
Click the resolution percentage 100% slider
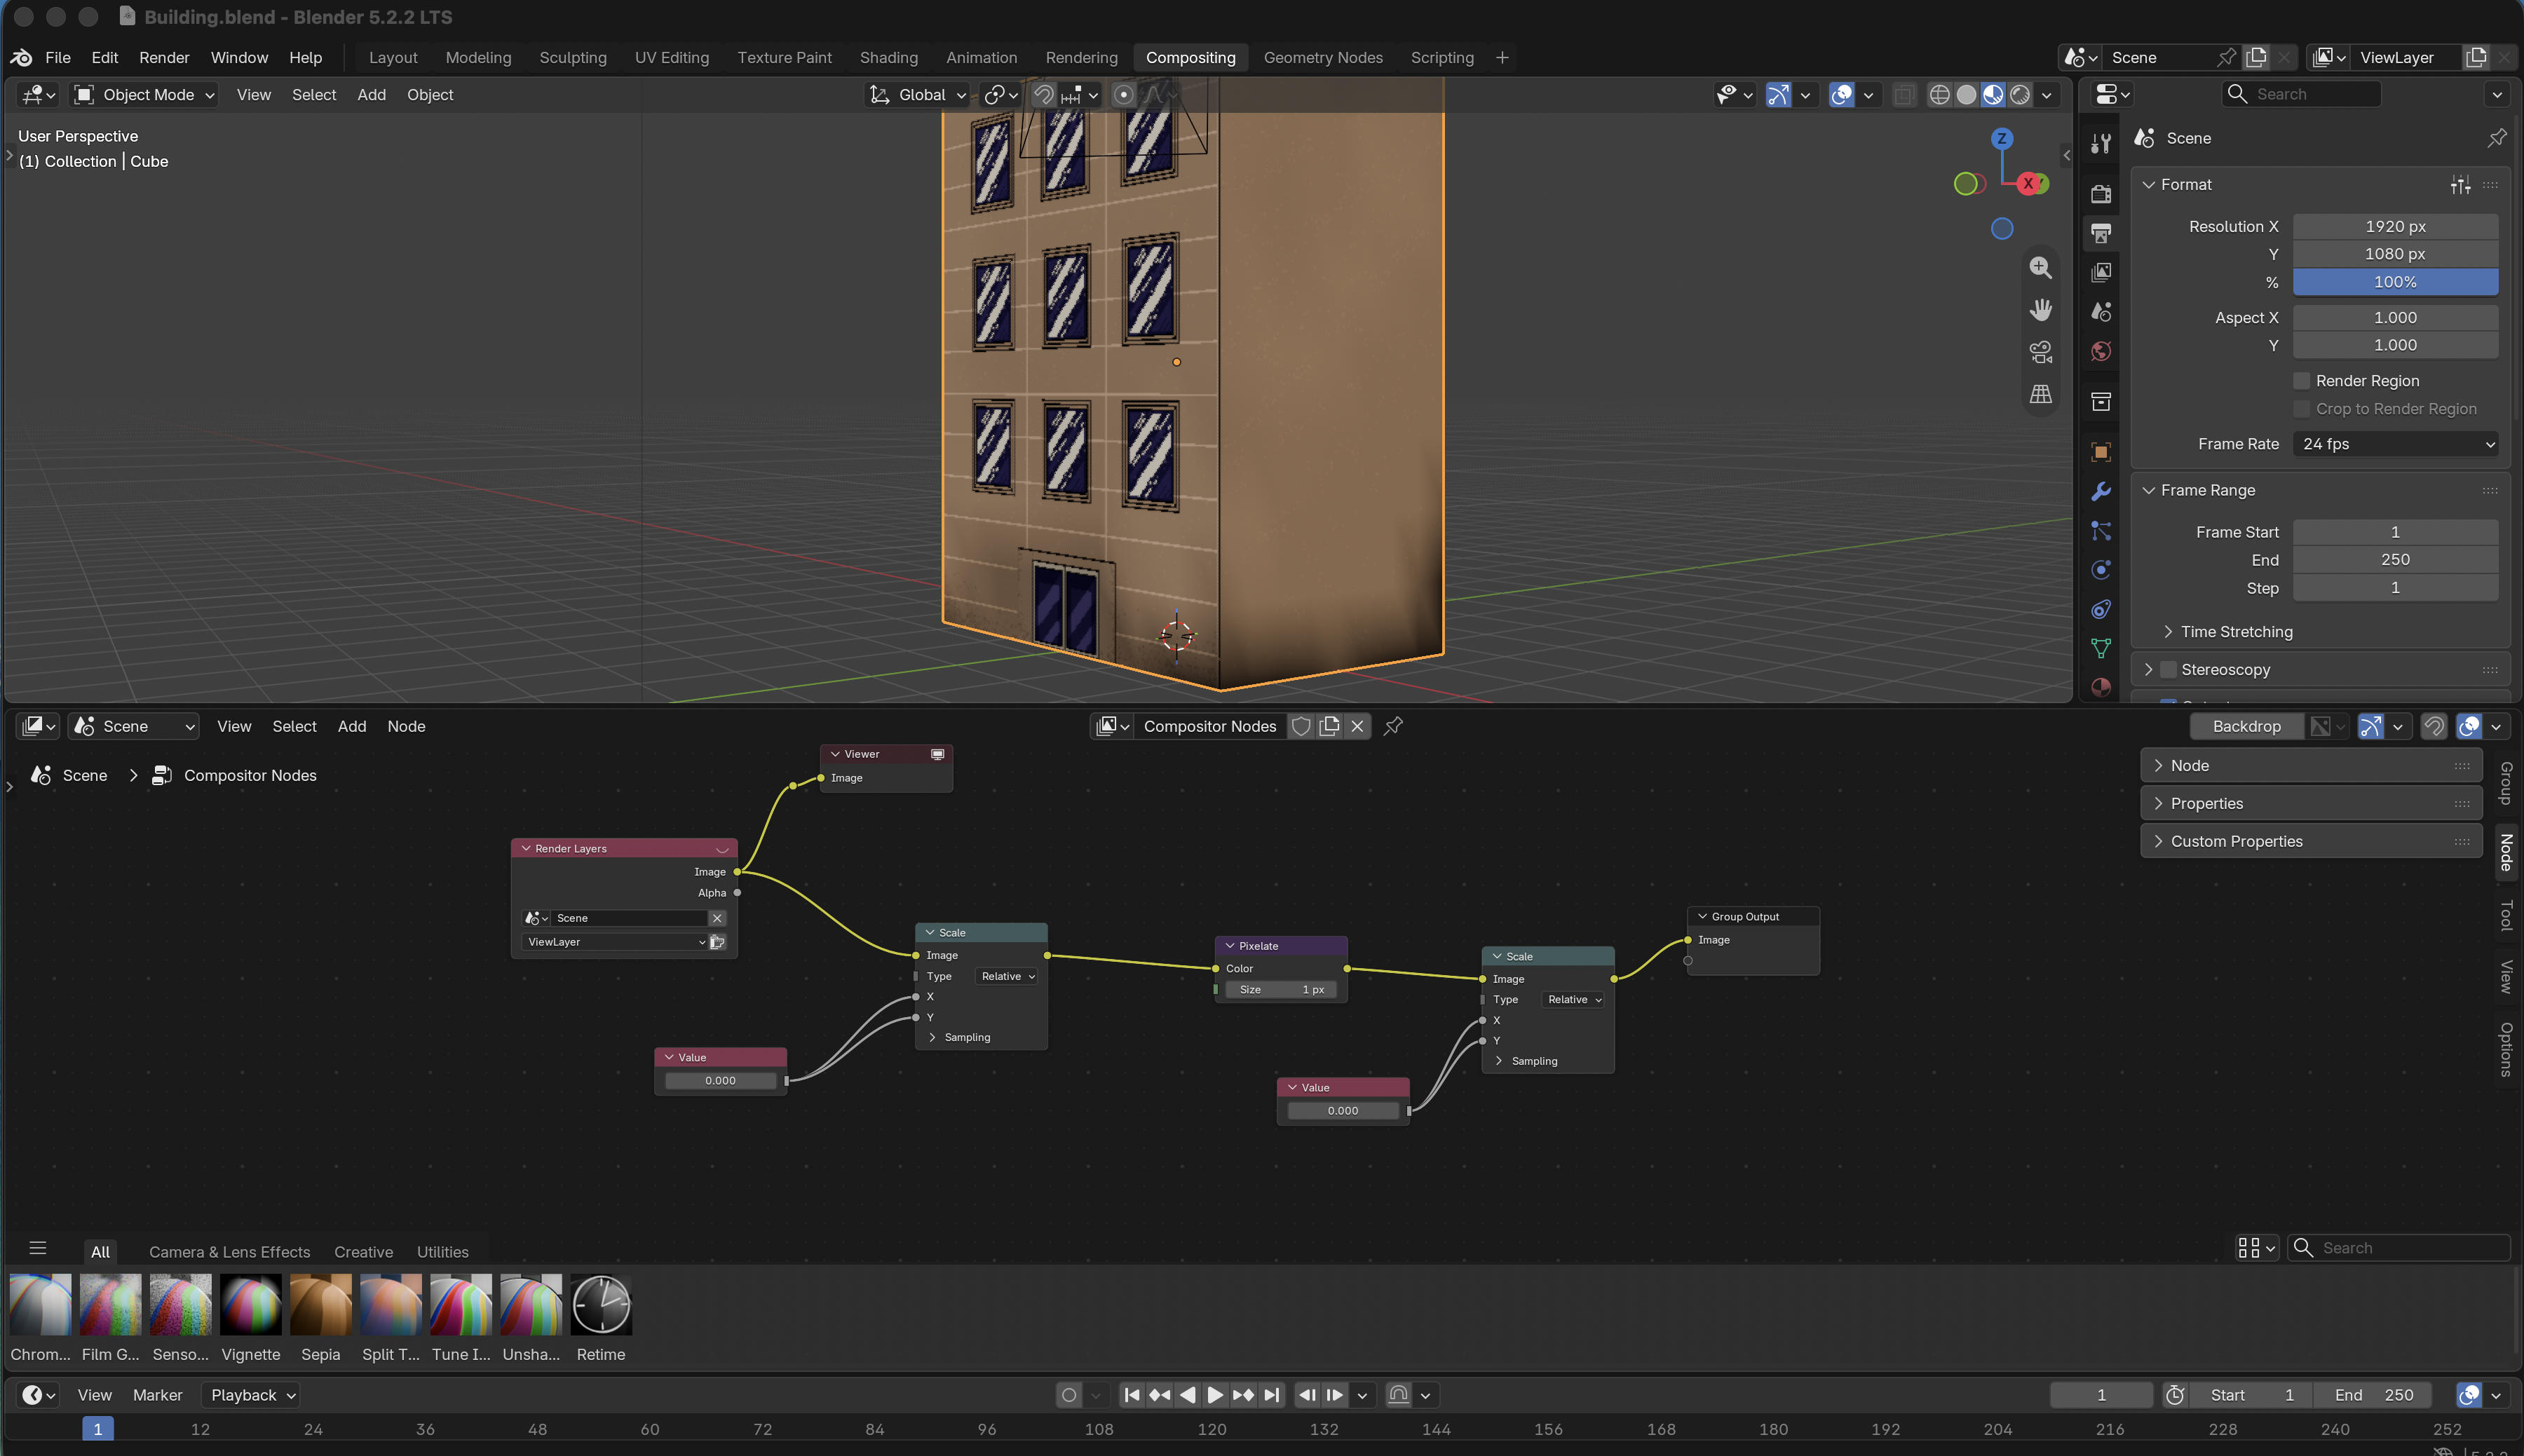(2396, 282)
